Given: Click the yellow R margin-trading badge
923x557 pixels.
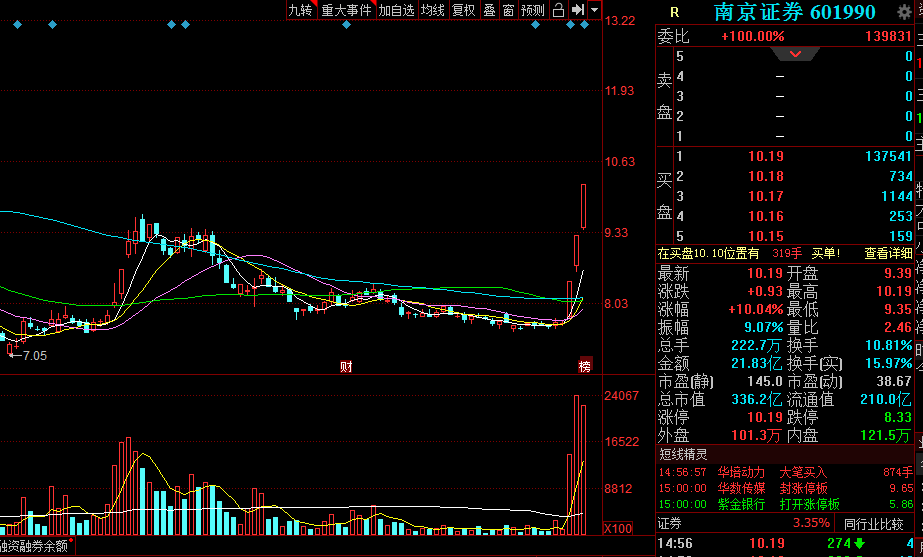Looking at the screenshot, I should point(675,12).
